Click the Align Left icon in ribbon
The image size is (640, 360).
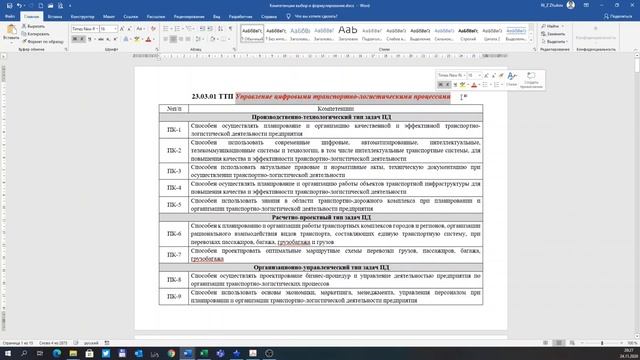click(x=166, y=39)
